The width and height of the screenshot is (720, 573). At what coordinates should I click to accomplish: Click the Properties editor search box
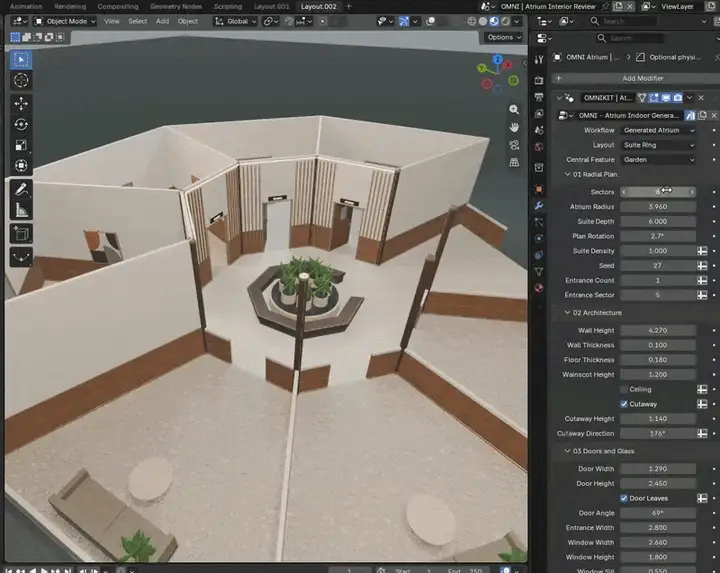(631, 38)
